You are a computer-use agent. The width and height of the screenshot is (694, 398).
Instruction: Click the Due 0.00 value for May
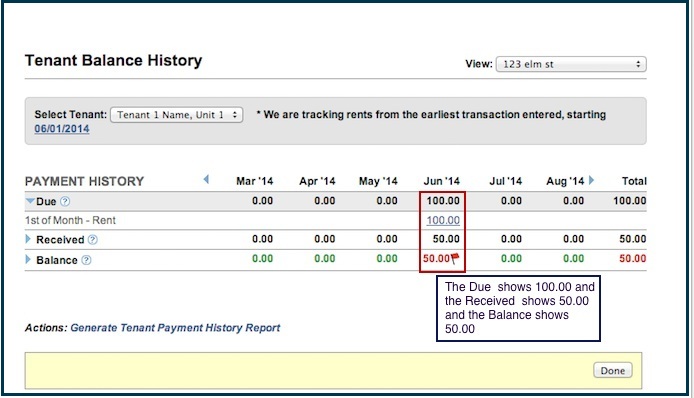coord(387,201)
